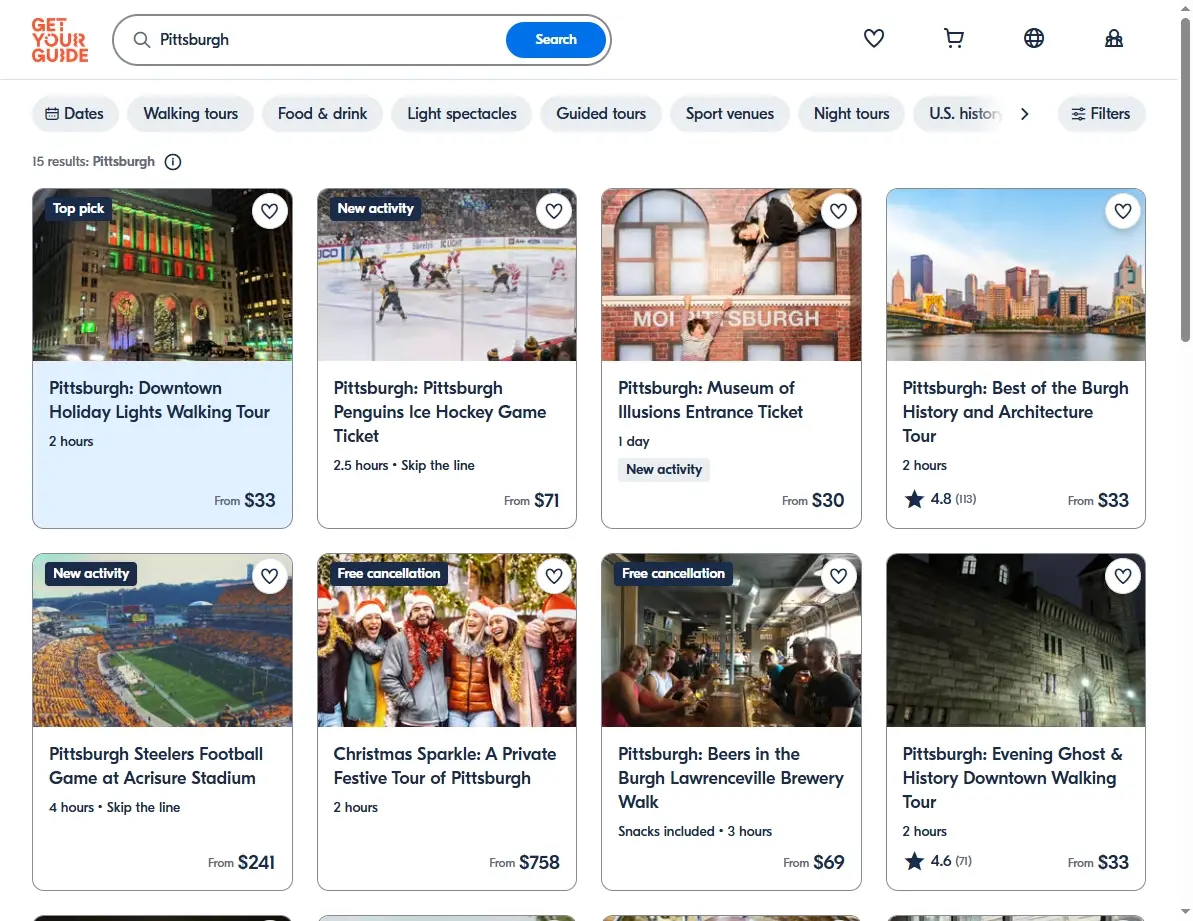This screenshot has height=921, width=1193.
Task: Click the info icon next to 15 results
Action: pyautogui.click(x=173, y=162)
